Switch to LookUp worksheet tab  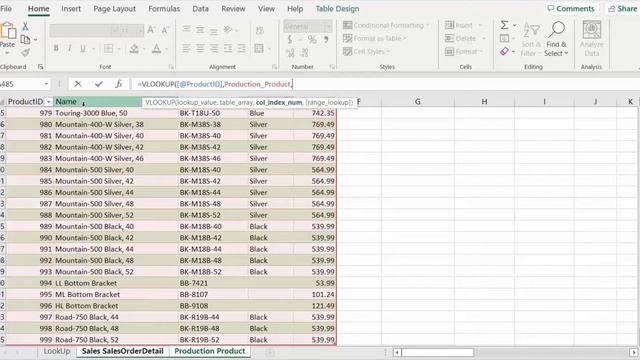(57, 351)
